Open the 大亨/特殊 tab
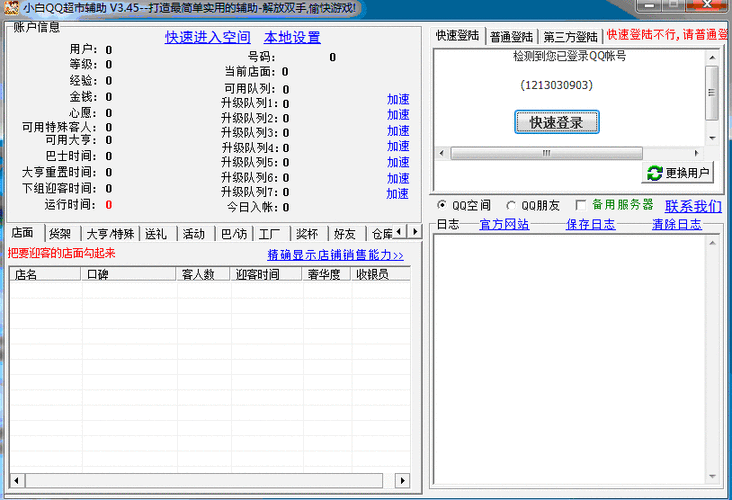 110,233
